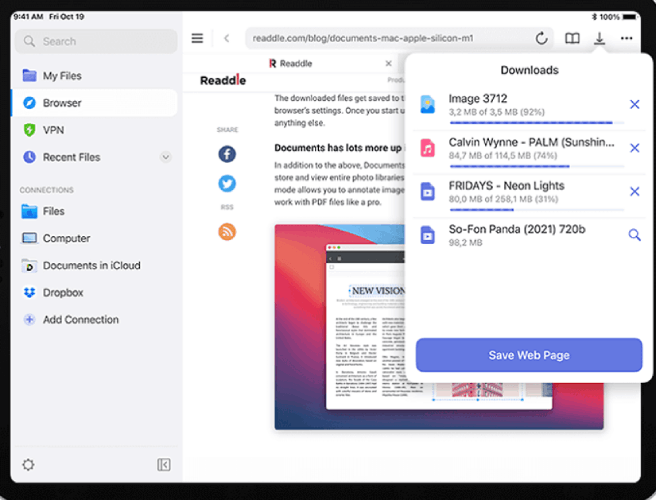Click the battery indicator in status bar

(x=629, y=17)
